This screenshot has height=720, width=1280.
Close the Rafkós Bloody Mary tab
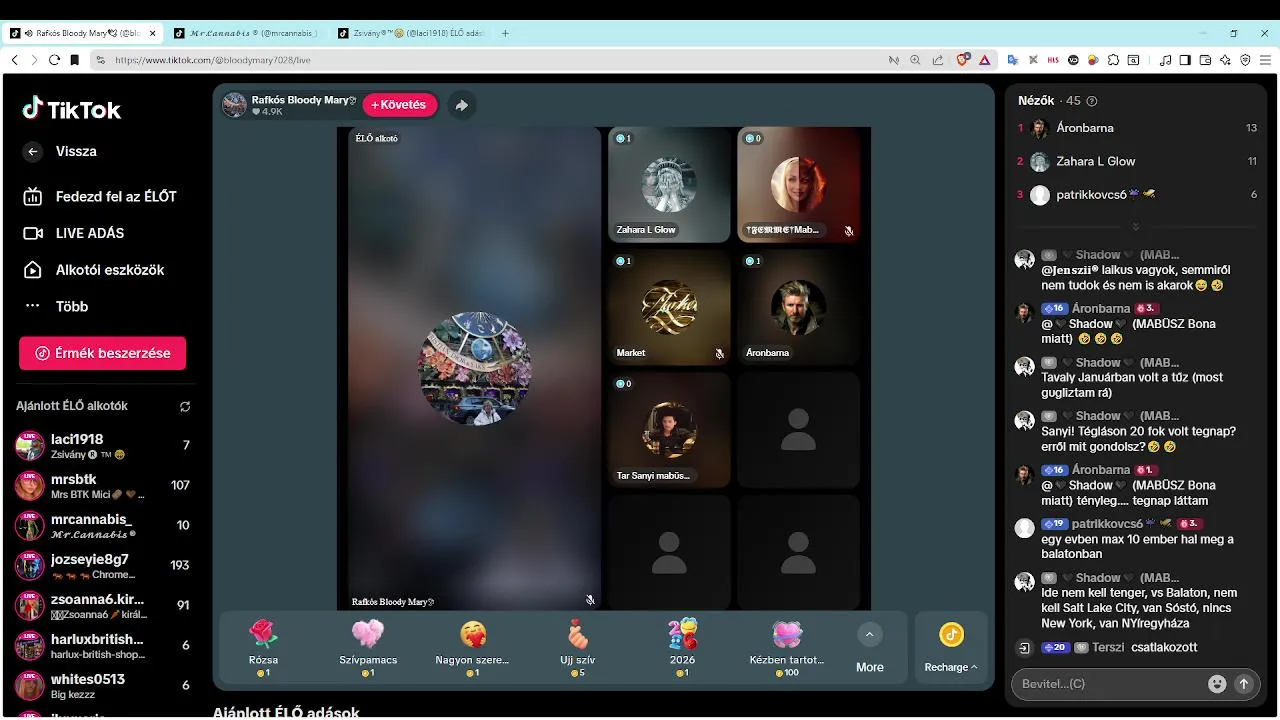[153, 33]
